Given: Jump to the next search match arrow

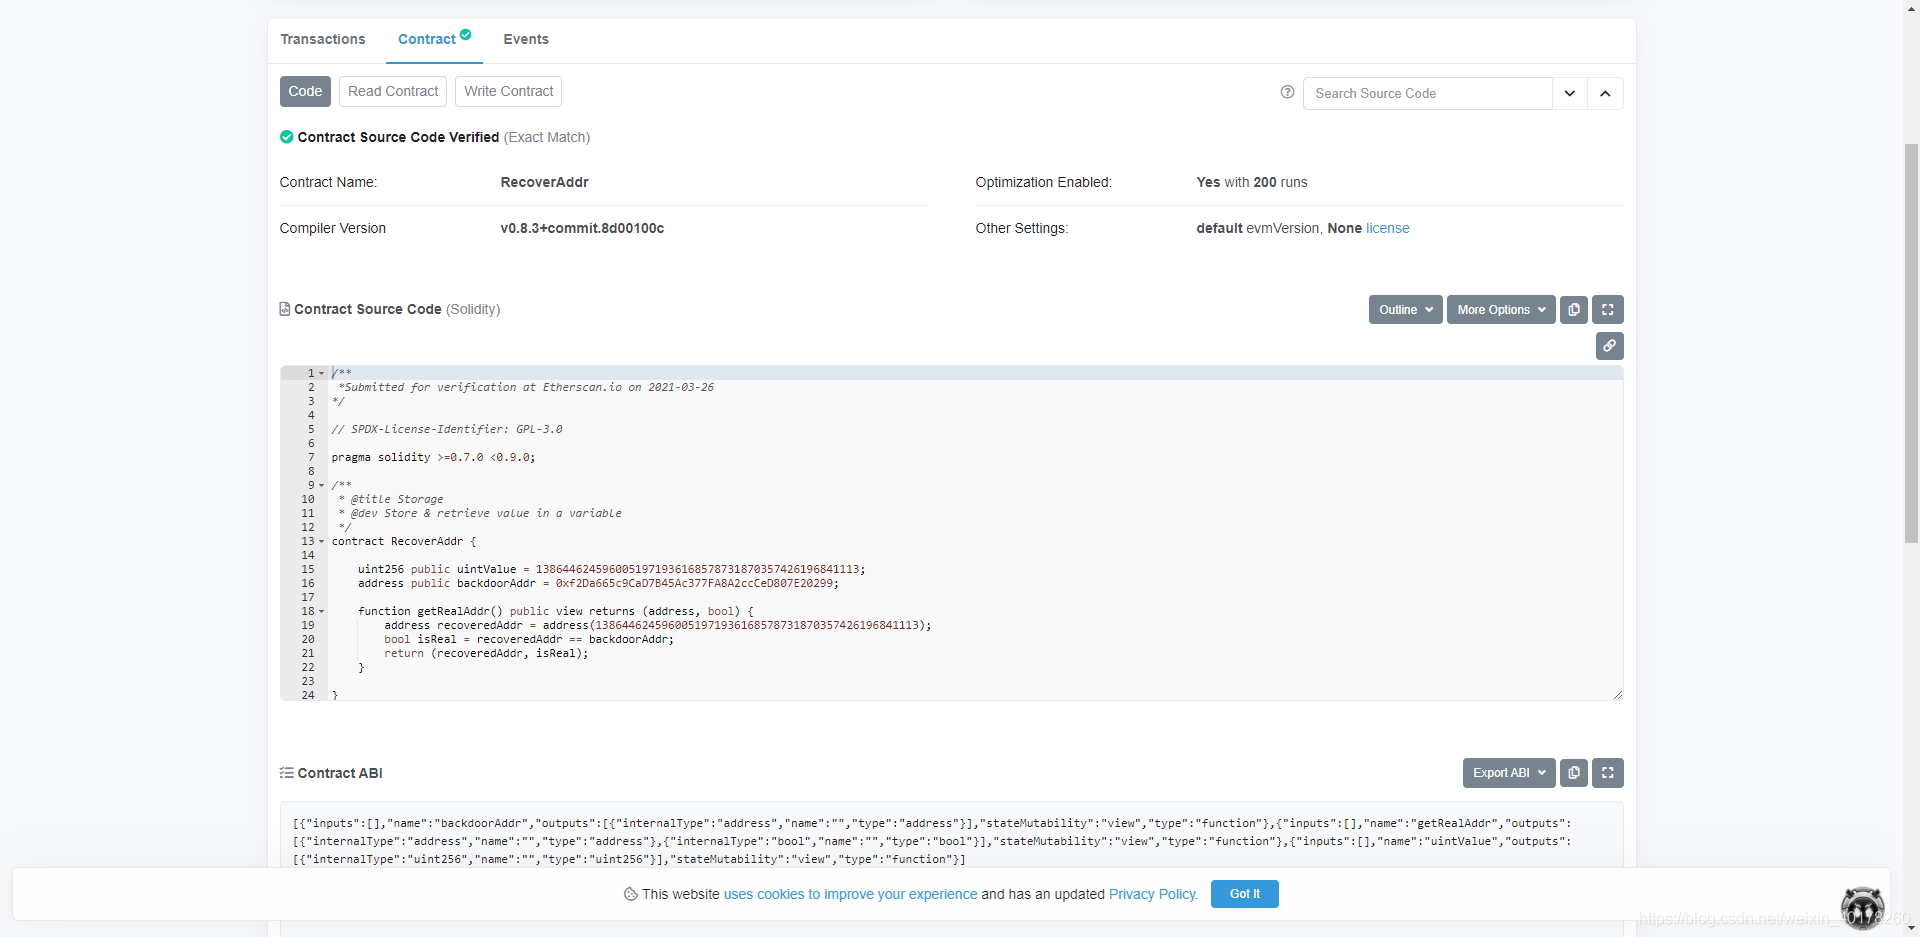Looking at the screenshot, I should coord(1570,93).
